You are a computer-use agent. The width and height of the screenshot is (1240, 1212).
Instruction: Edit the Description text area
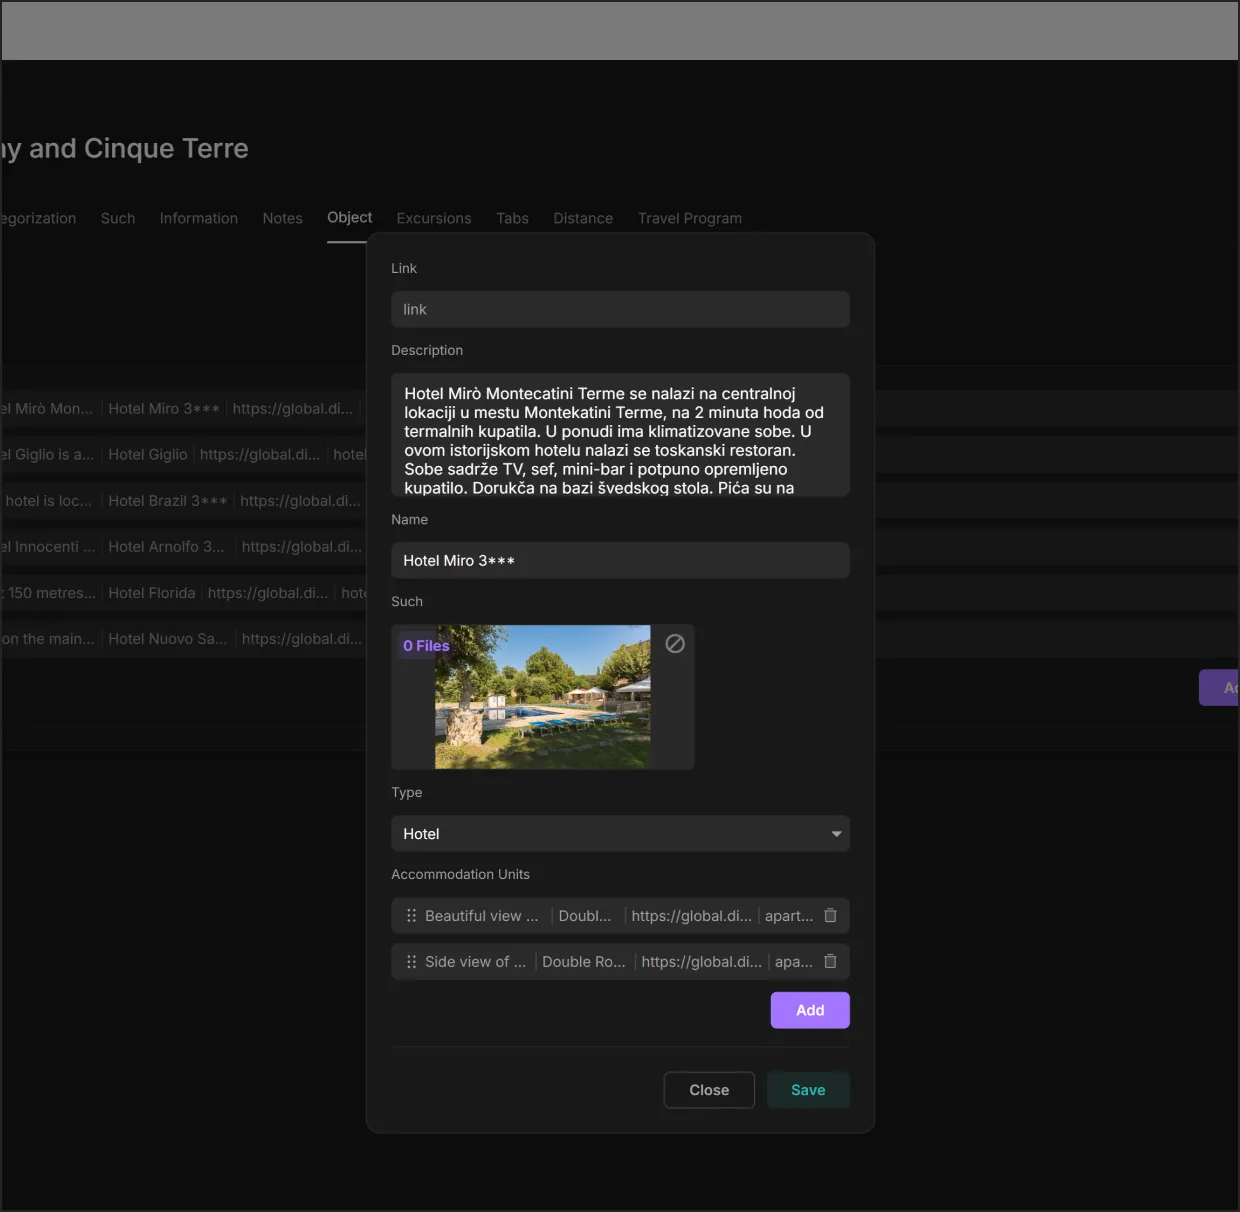click(620, 435)
